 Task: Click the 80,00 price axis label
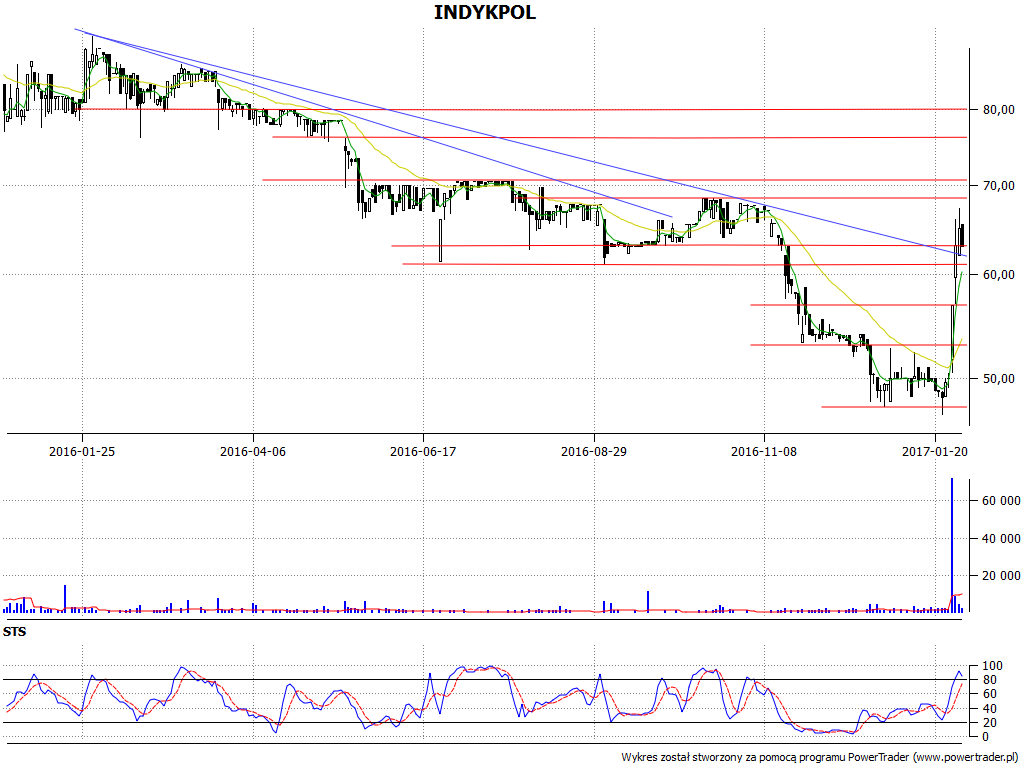point(999,110)
